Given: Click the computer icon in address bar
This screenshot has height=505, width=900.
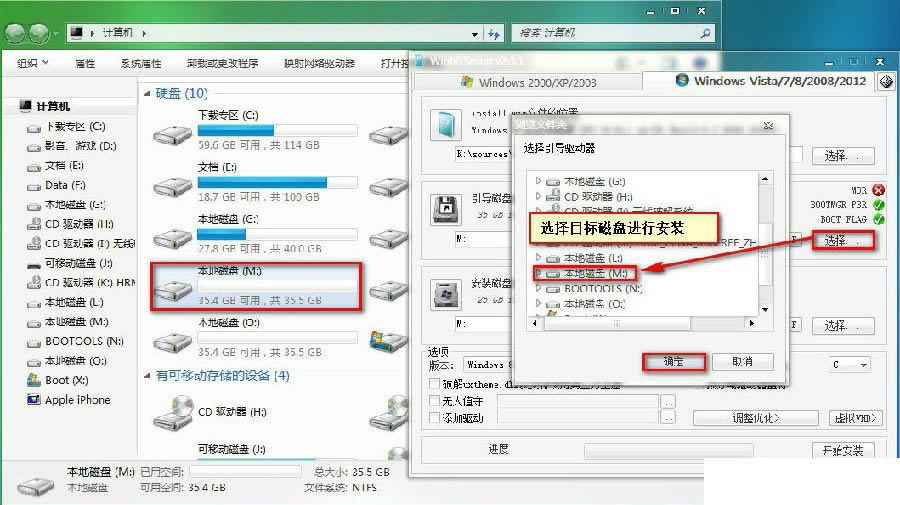Looking at the screenshot, I should point(76,33).
